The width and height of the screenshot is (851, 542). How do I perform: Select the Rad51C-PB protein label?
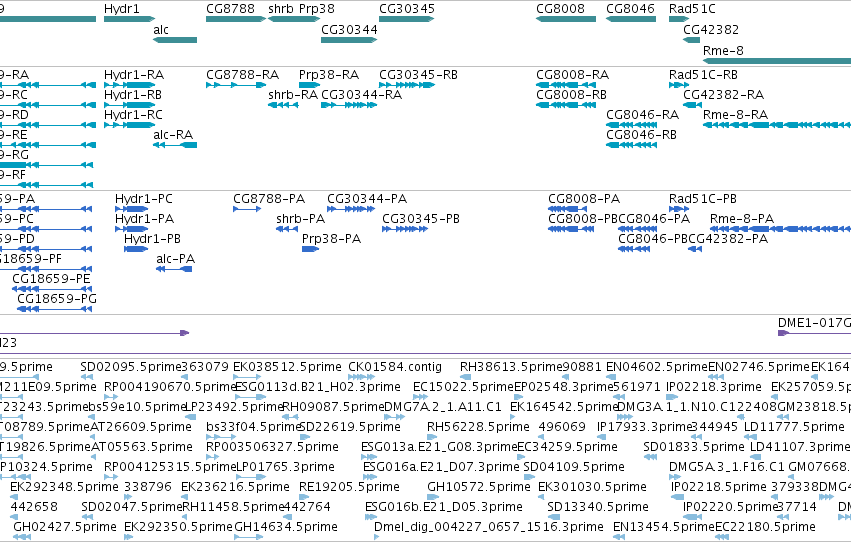(x=702, y=199)
